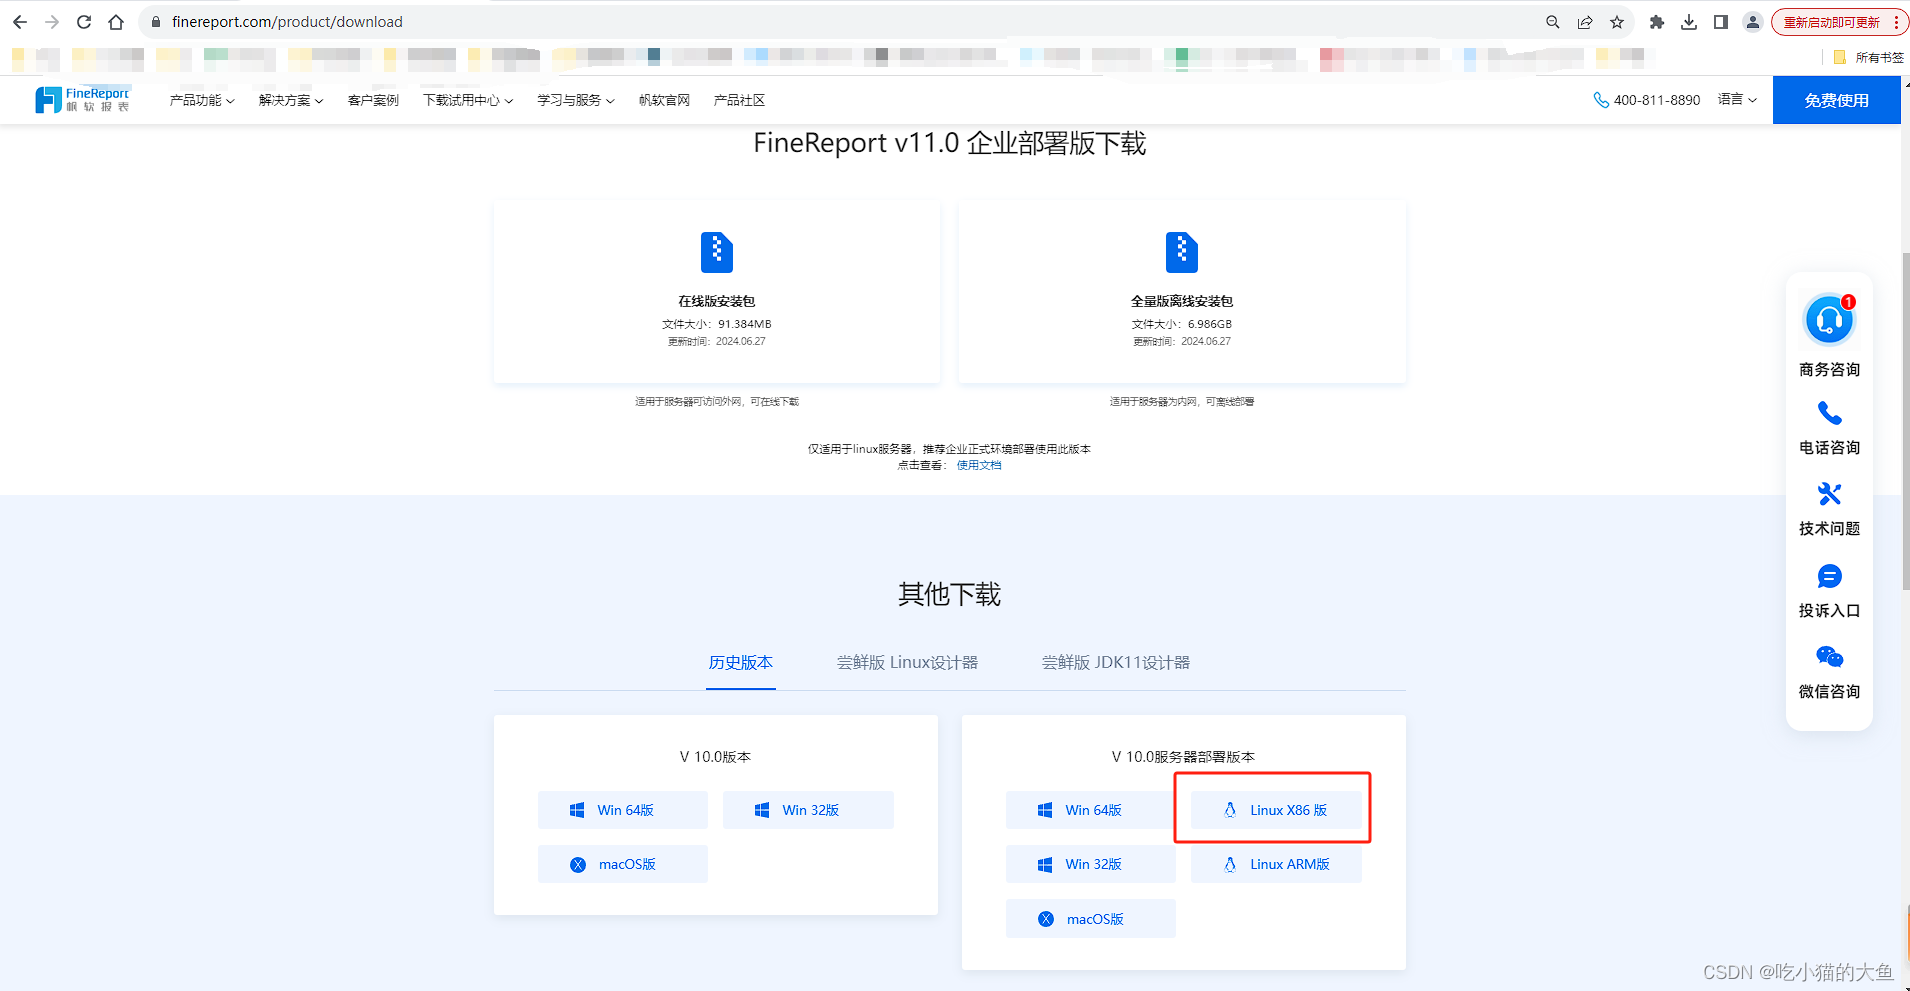Download server deployment Win 64版

coord(1091,810)
